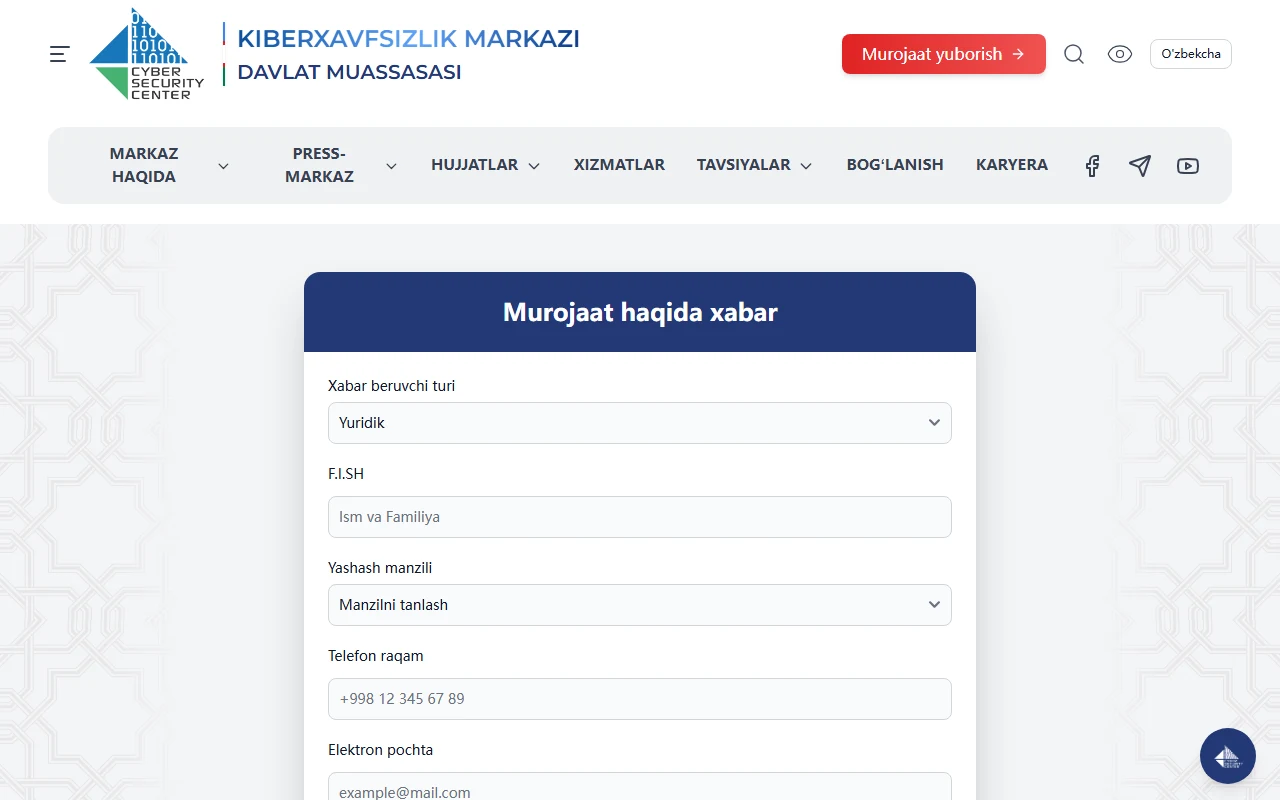Click the Telefon raqam input field

(640, 699)
